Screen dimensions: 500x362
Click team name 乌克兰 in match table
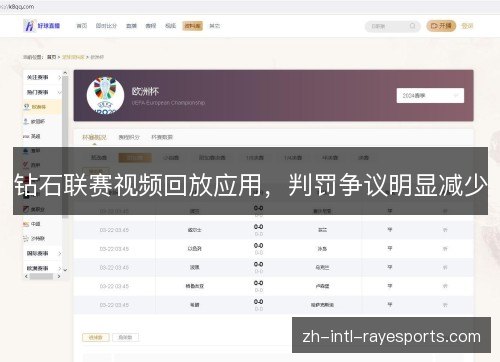coord(322,267)
